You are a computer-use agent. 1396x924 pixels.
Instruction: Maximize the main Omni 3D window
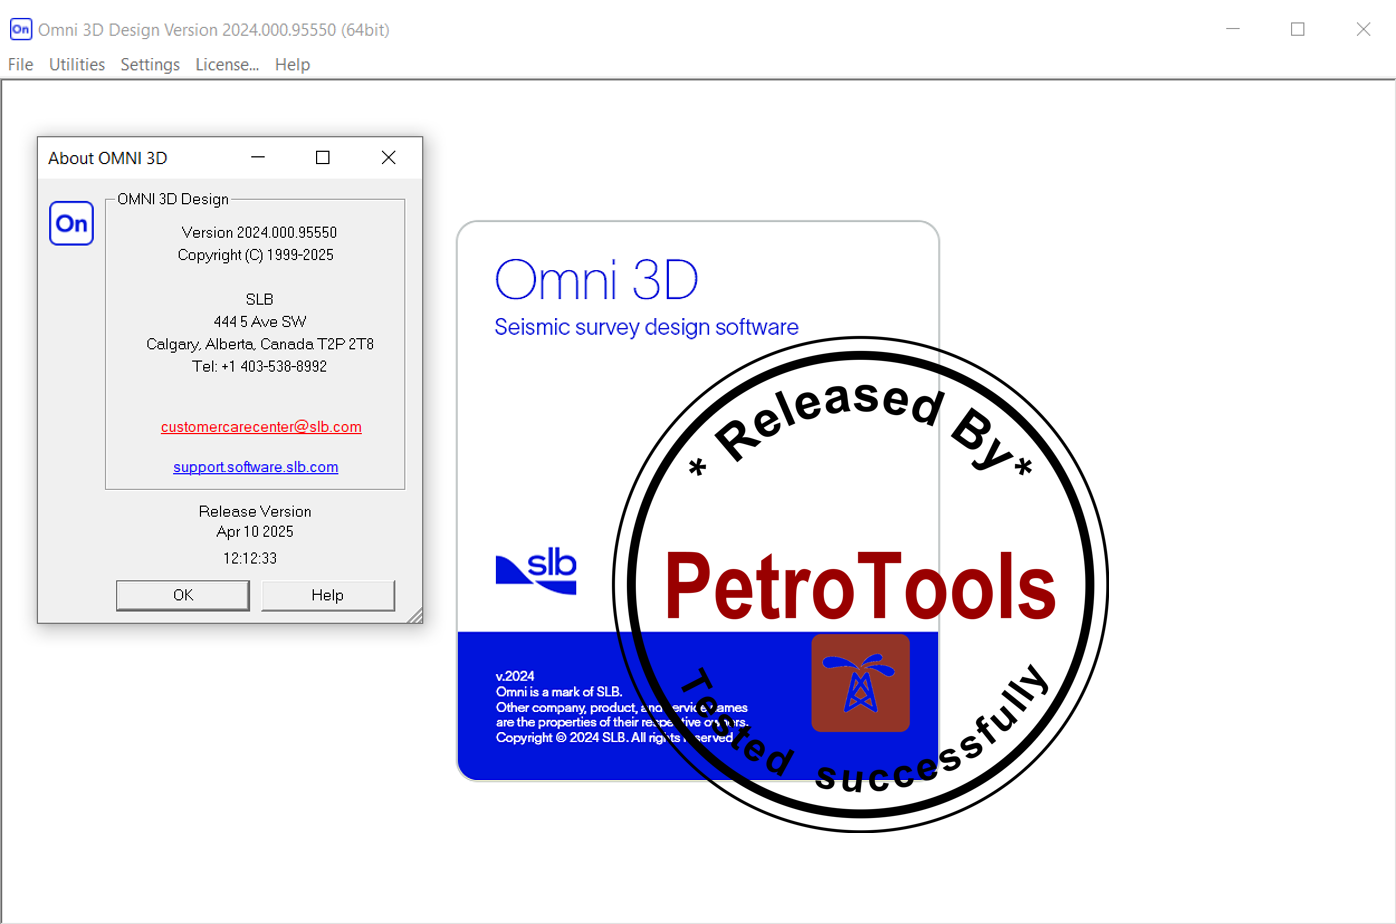(1298, 29)
